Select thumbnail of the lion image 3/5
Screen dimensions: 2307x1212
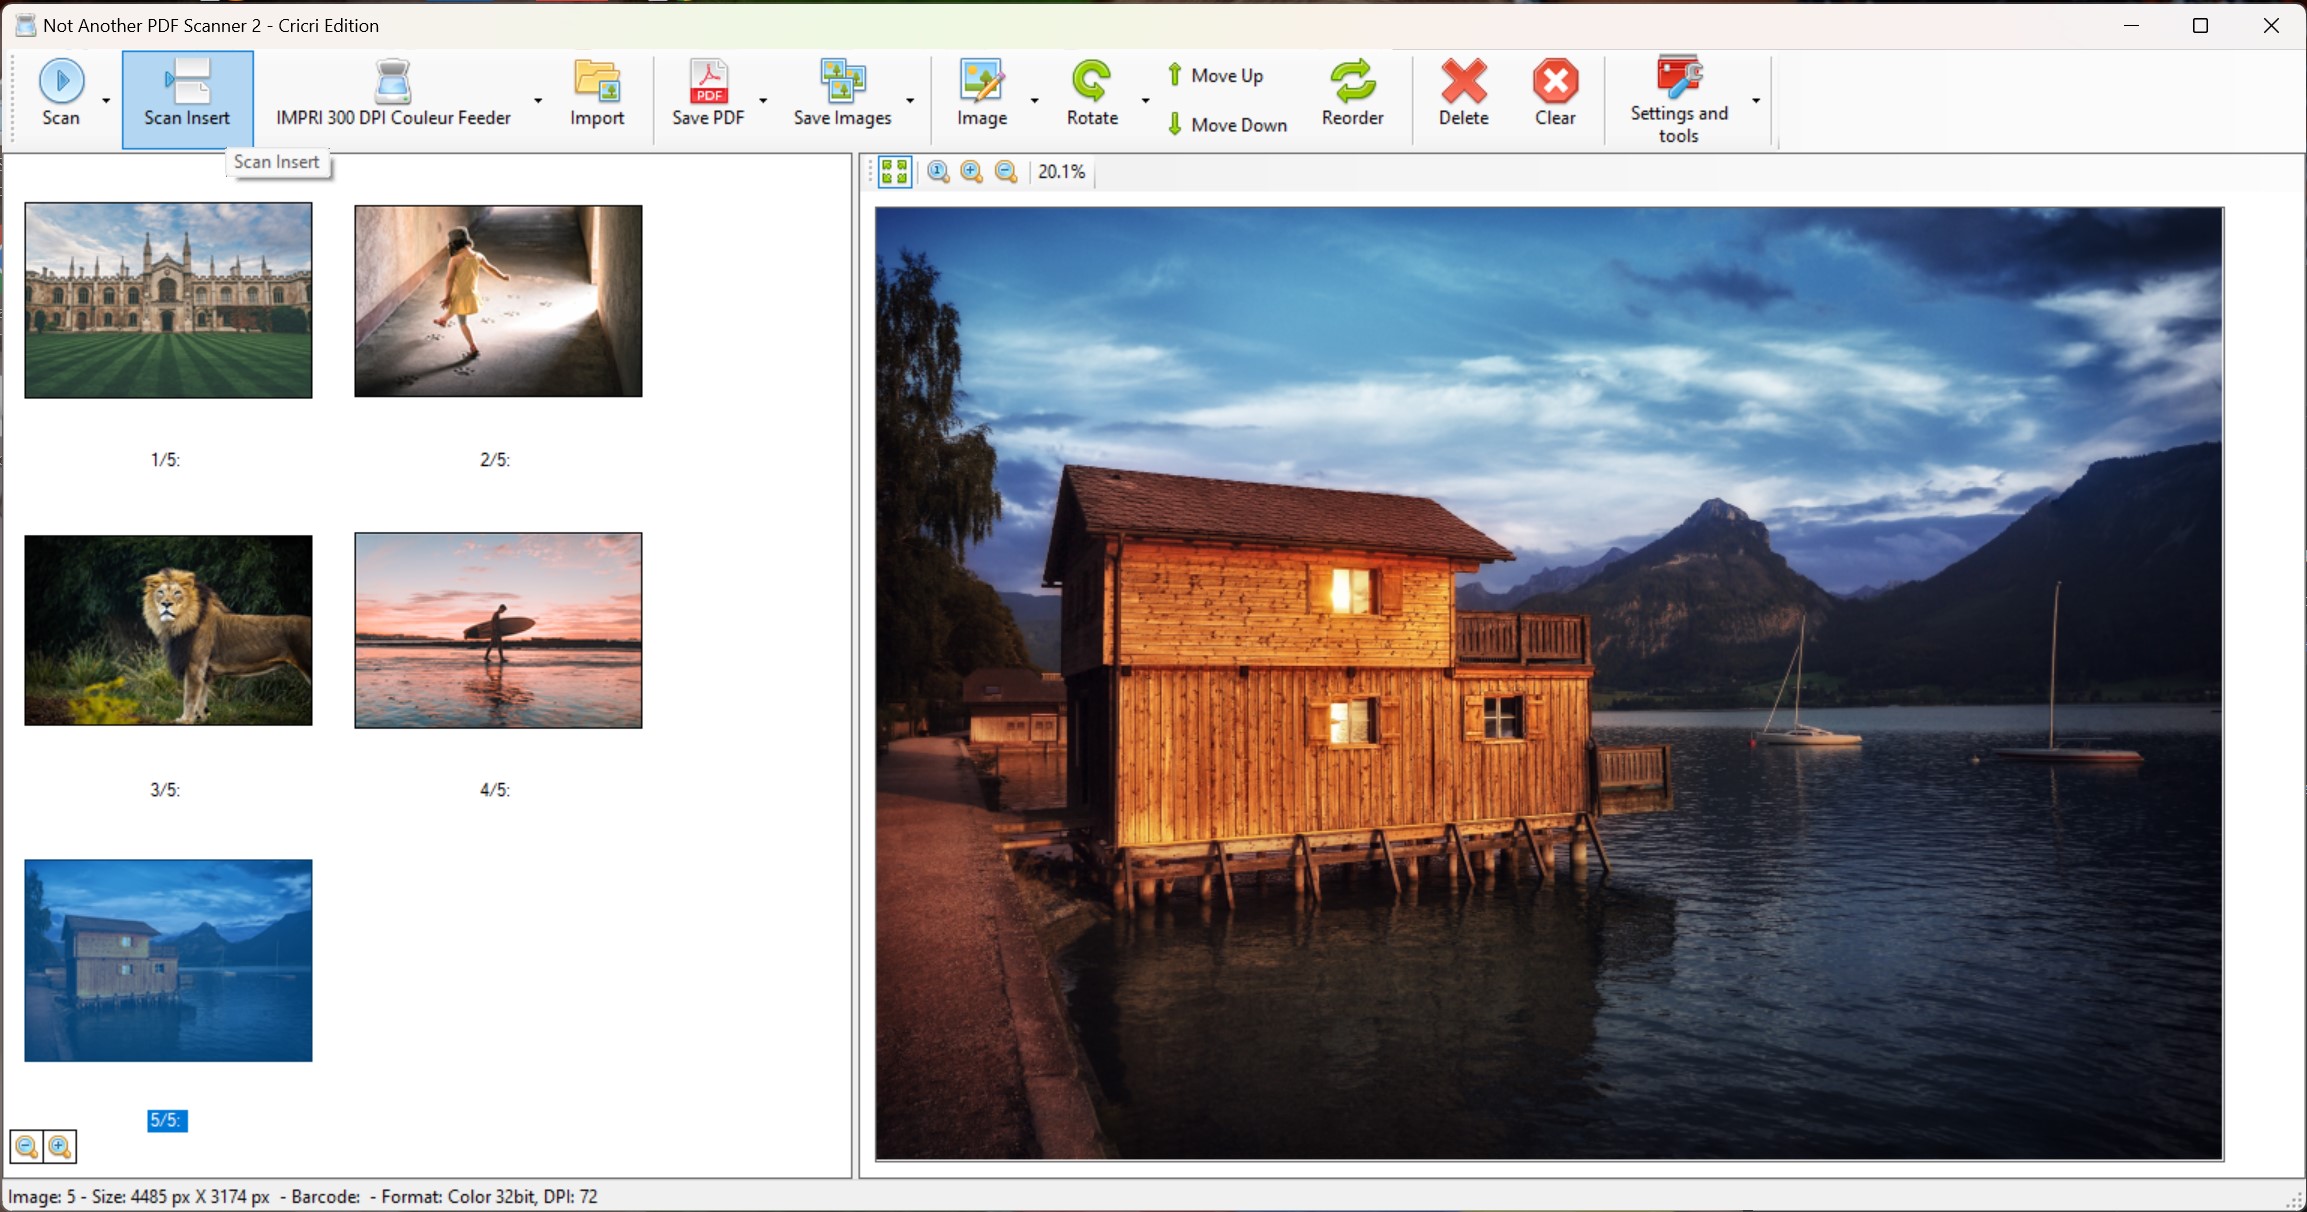tap(166, 630)
